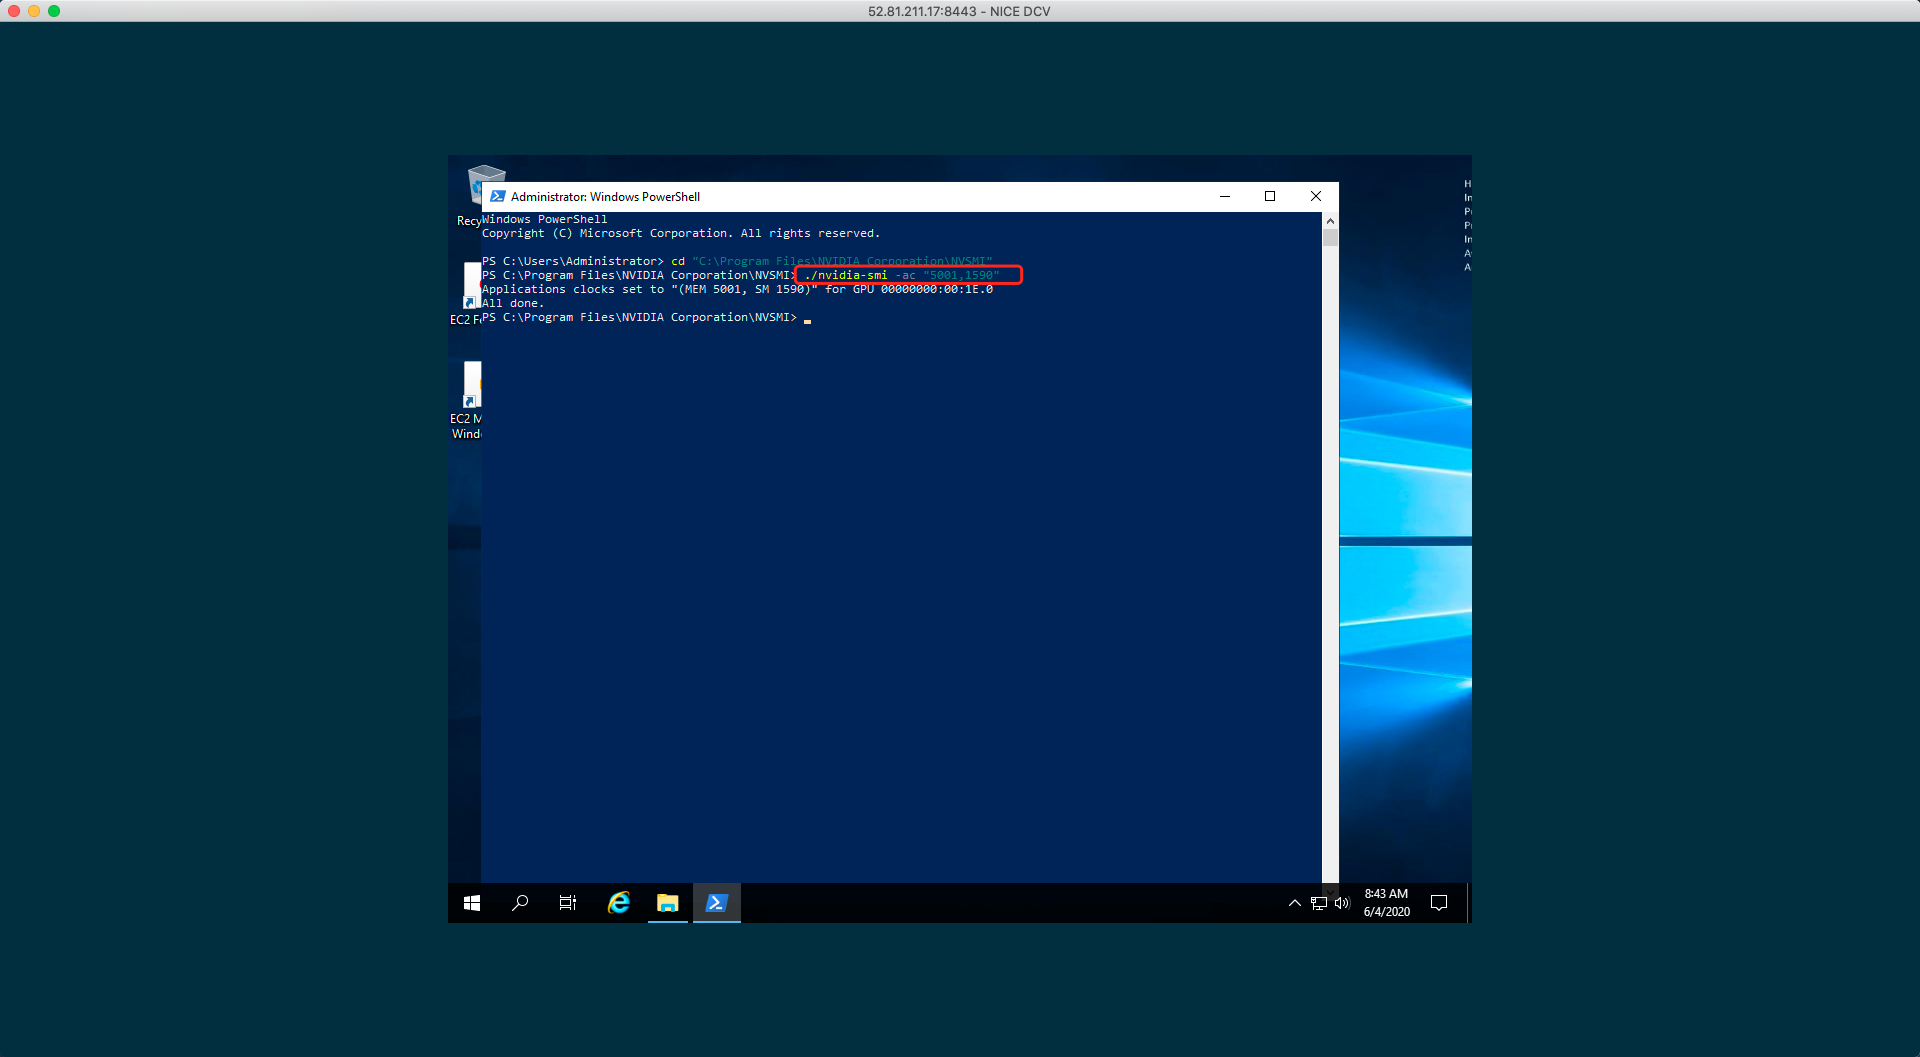Click the volume speaker tray icon
1920x1057 pixels.
coord(1342,903)
